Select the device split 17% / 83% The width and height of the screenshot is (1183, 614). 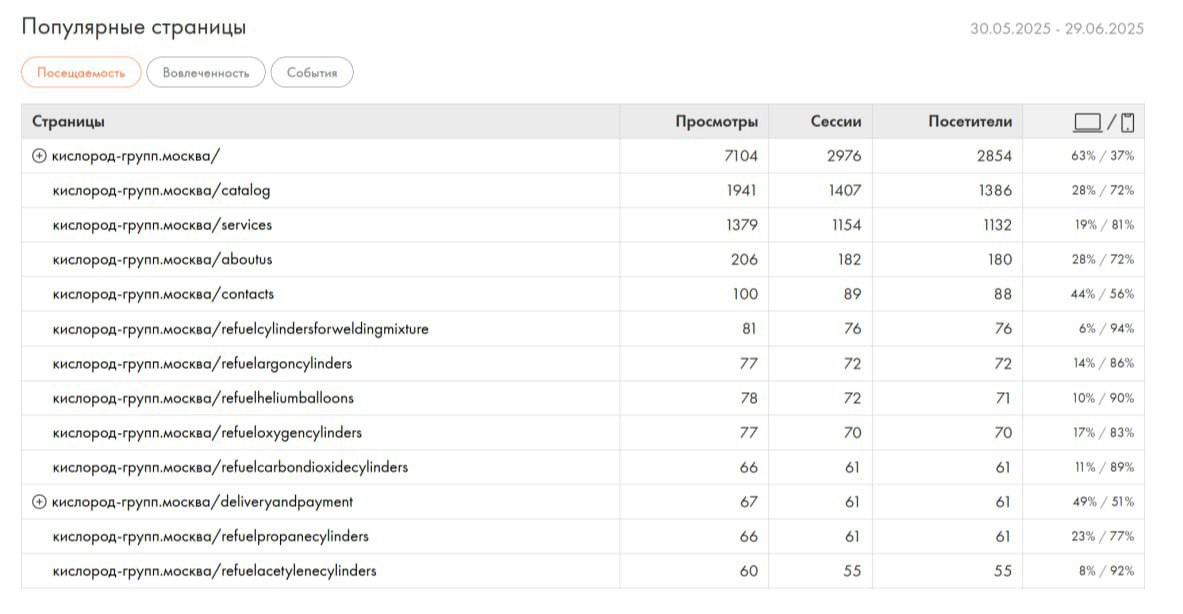click(x=1104, y=434)
